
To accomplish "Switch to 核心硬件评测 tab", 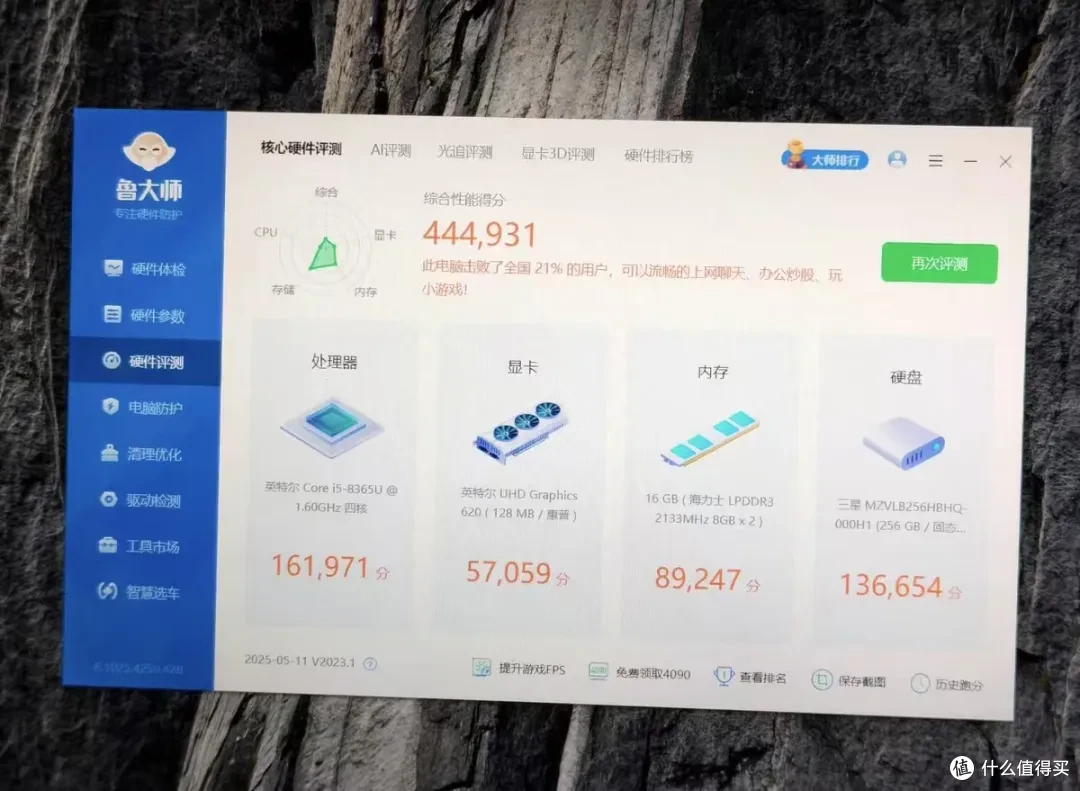I will coord(301,148).
